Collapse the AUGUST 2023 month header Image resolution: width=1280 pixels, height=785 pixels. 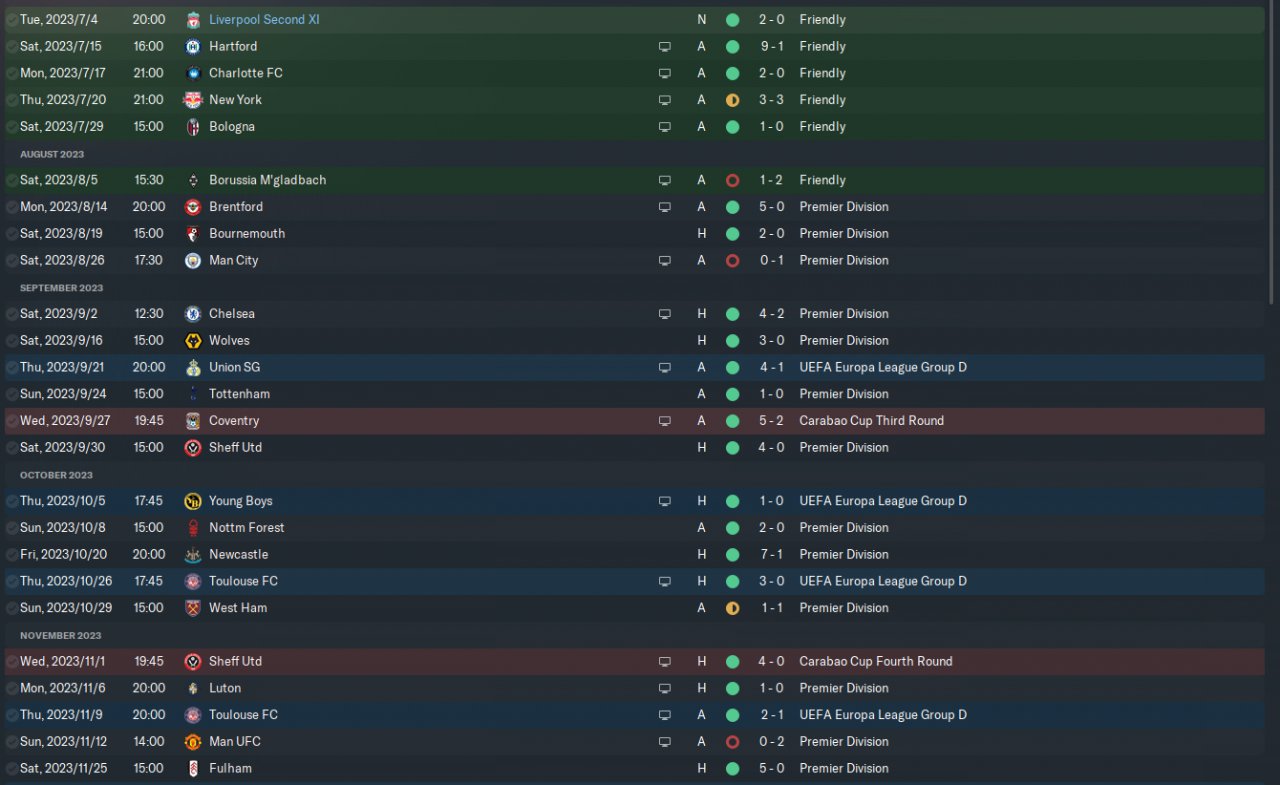(52, 154)
